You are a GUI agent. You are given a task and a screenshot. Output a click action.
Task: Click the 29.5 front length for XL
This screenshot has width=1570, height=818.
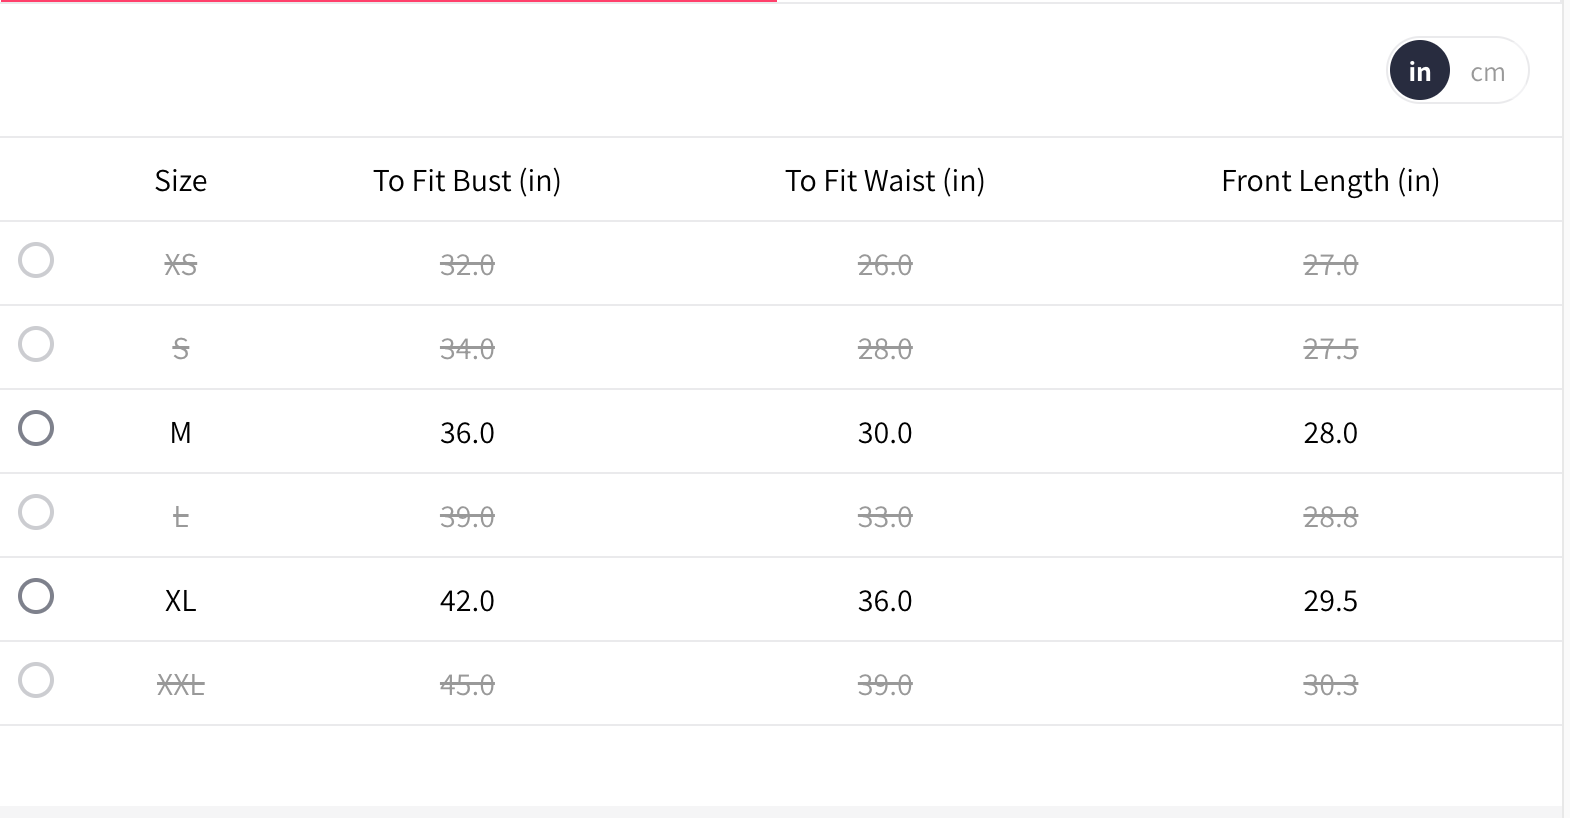[x=1330, y=601]
